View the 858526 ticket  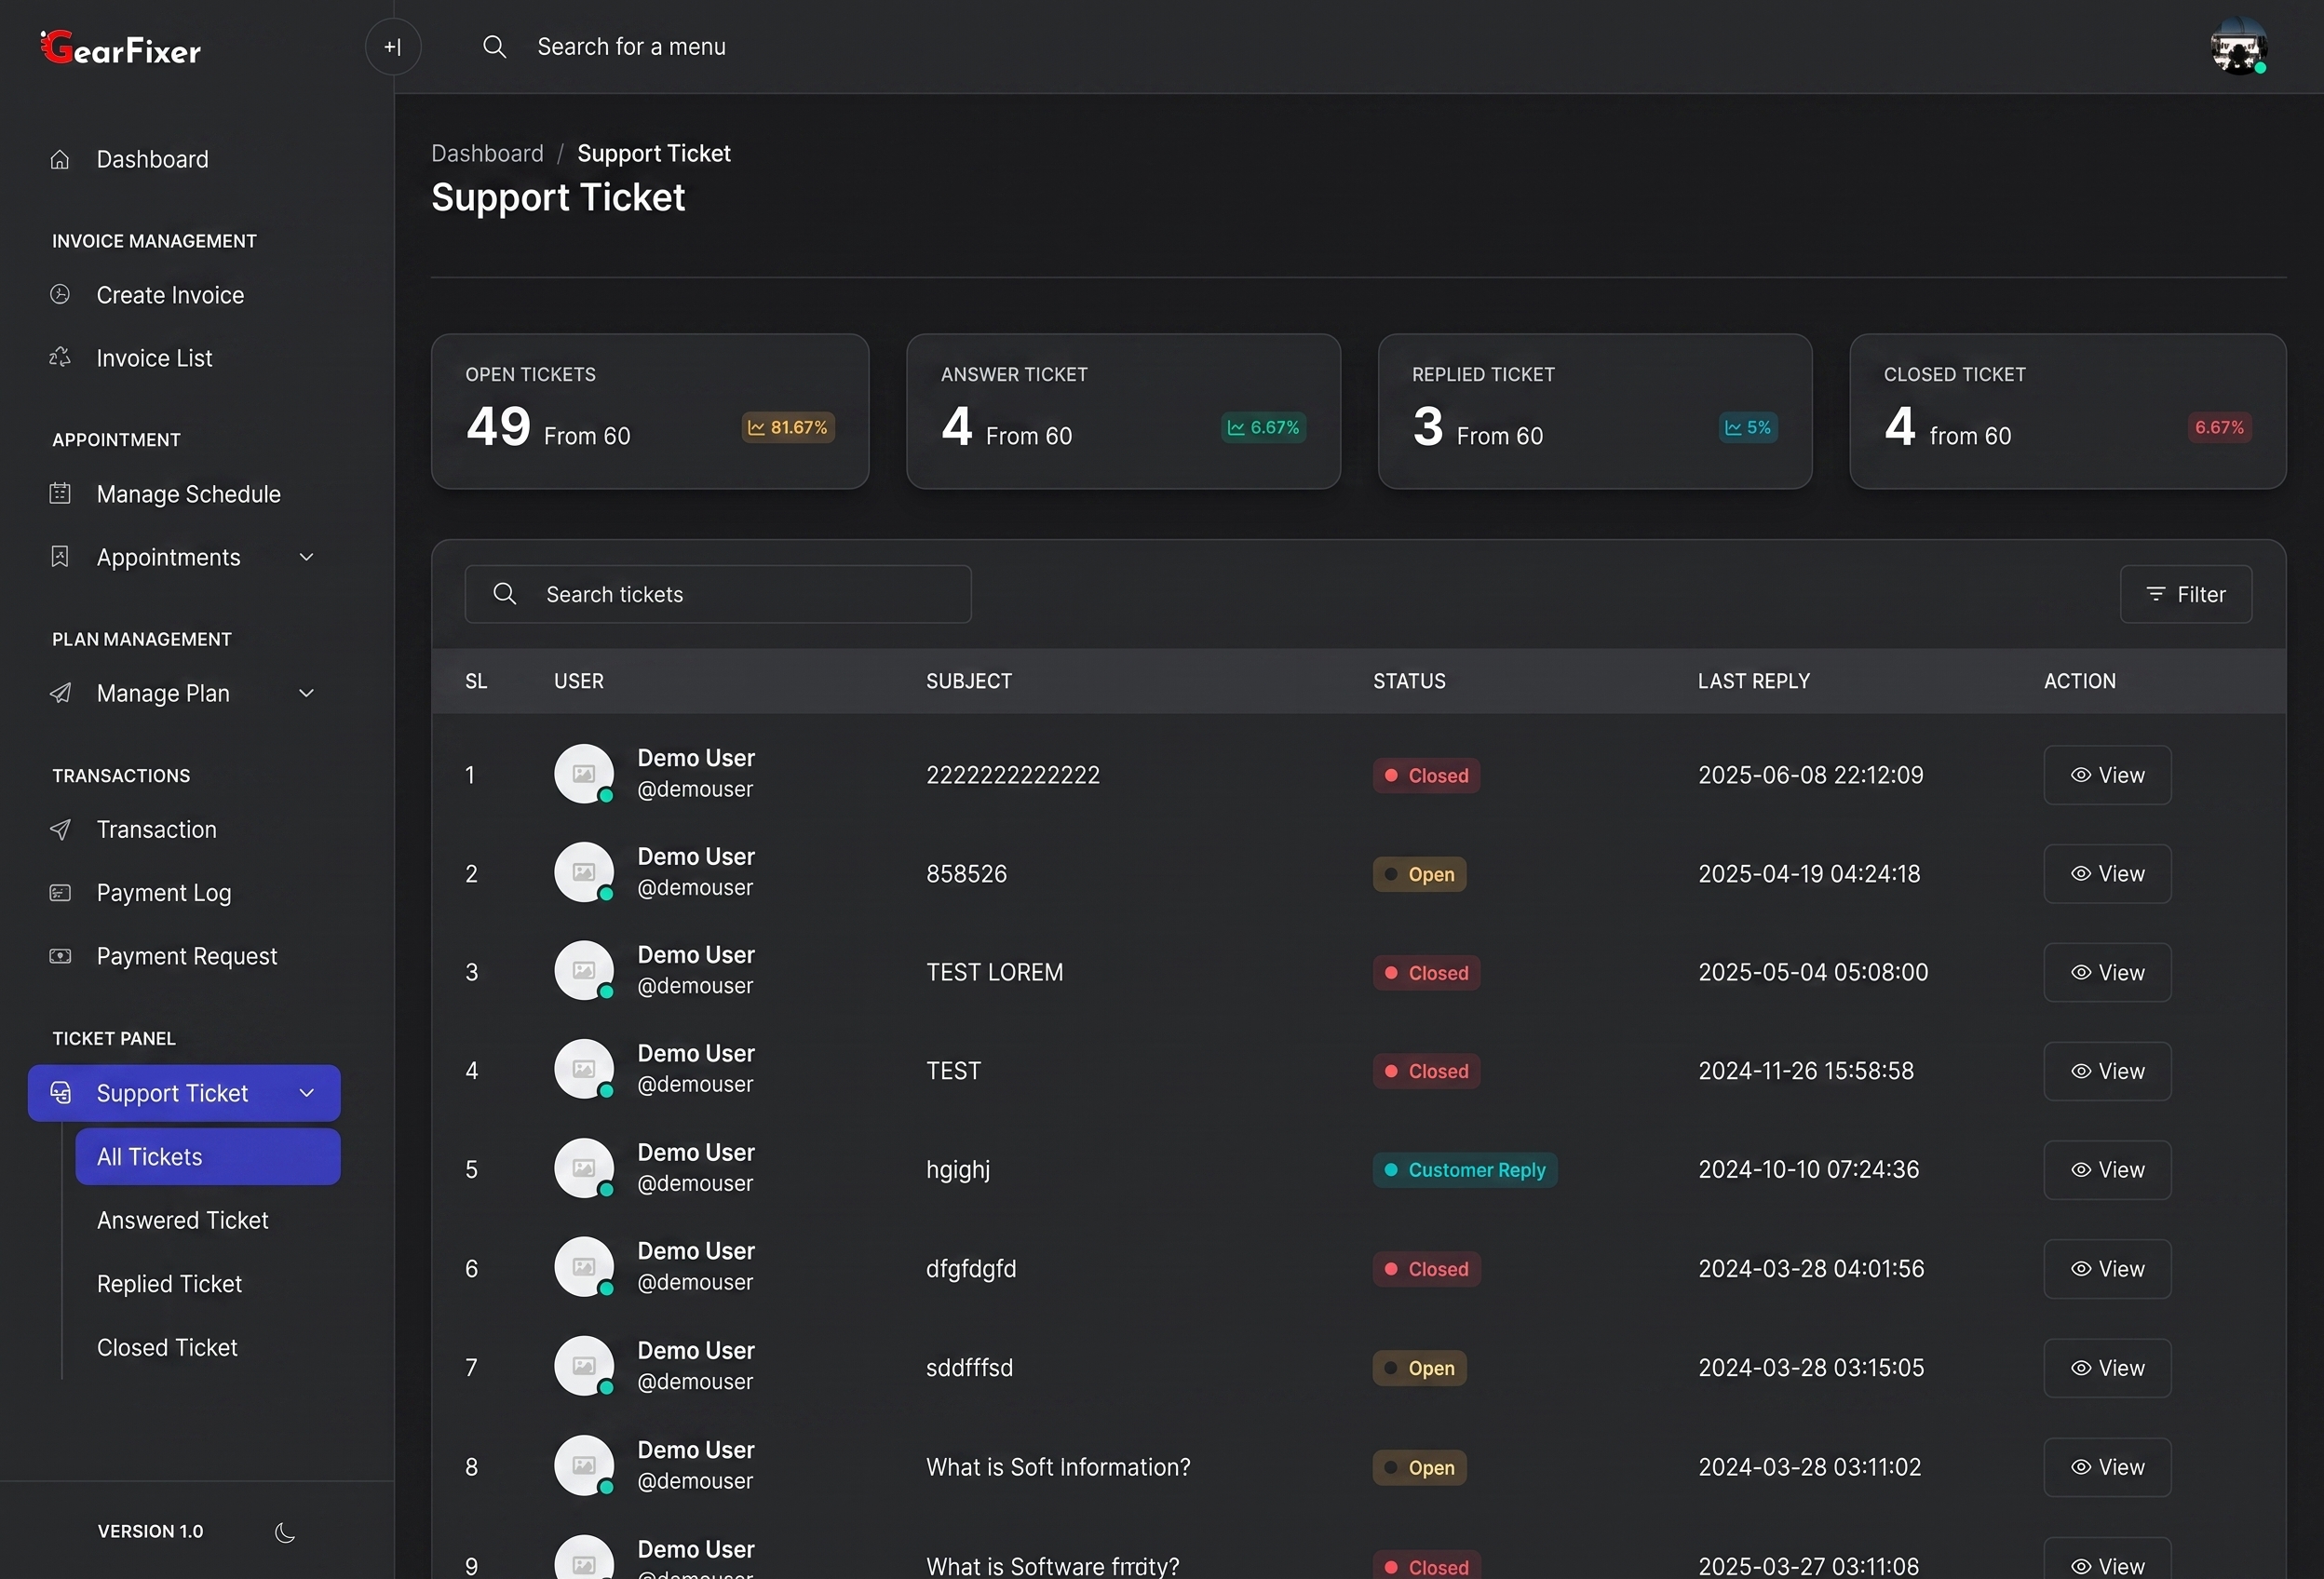point(2107,874)
